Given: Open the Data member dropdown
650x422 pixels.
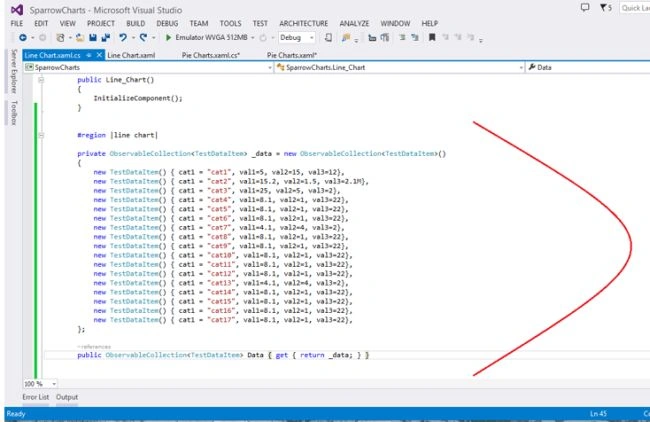Looking at the screenshot, I should [588, 67].
